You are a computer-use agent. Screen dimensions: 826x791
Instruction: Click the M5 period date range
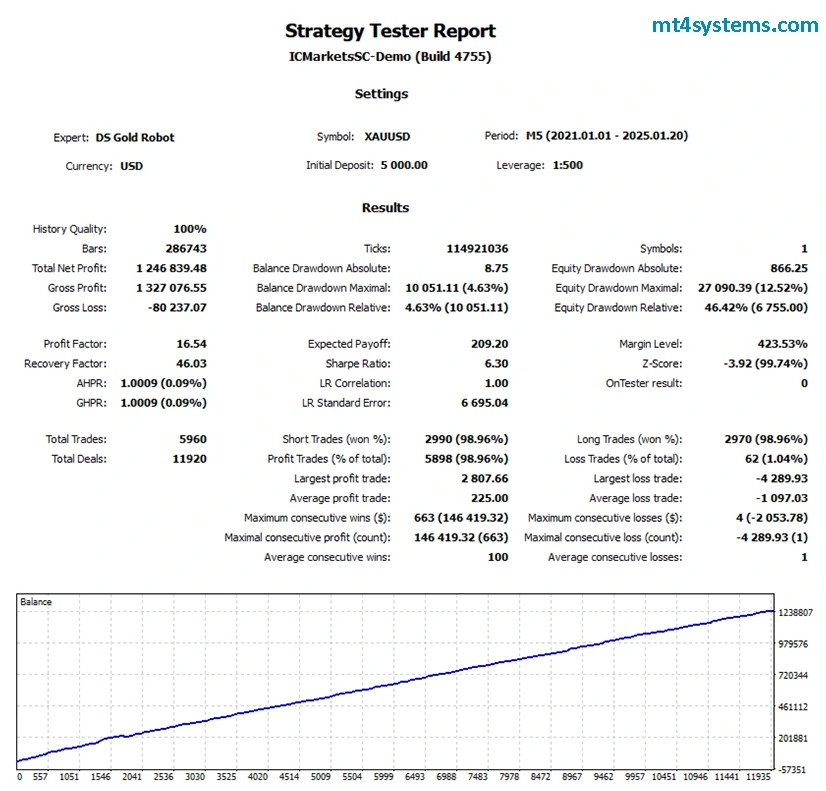pos(606,136)
